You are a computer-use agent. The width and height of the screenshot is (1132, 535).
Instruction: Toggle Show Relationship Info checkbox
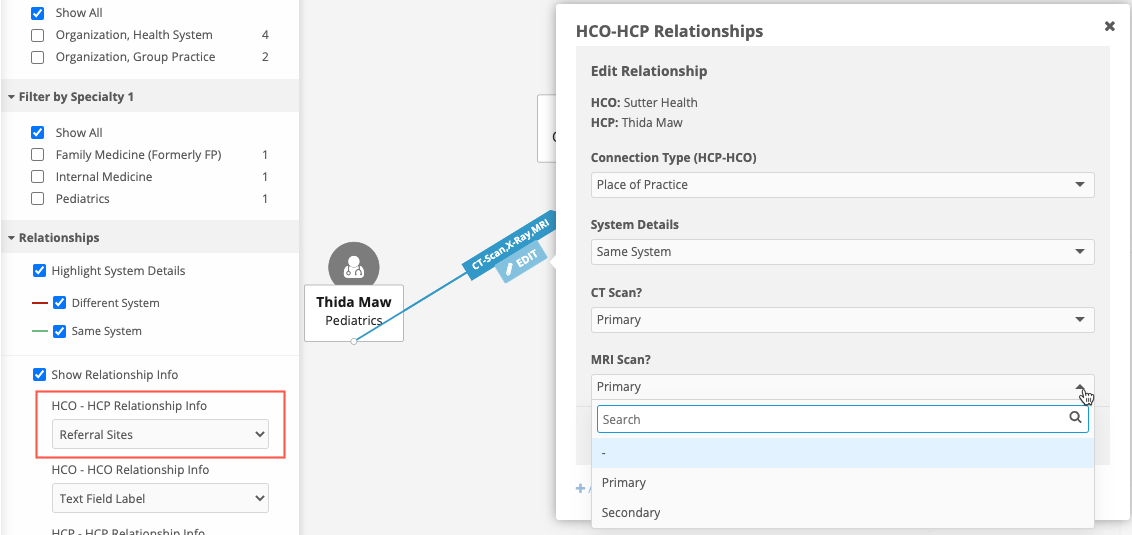point(40,375)
